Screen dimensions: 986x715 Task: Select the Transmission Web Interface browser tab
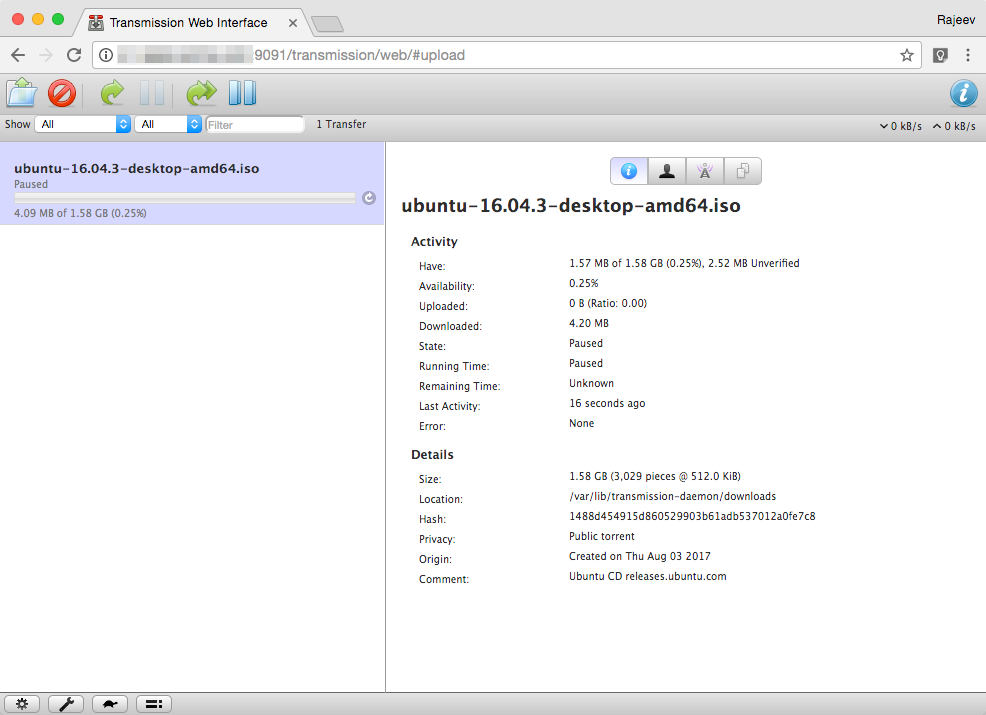(x=189, y=23)
